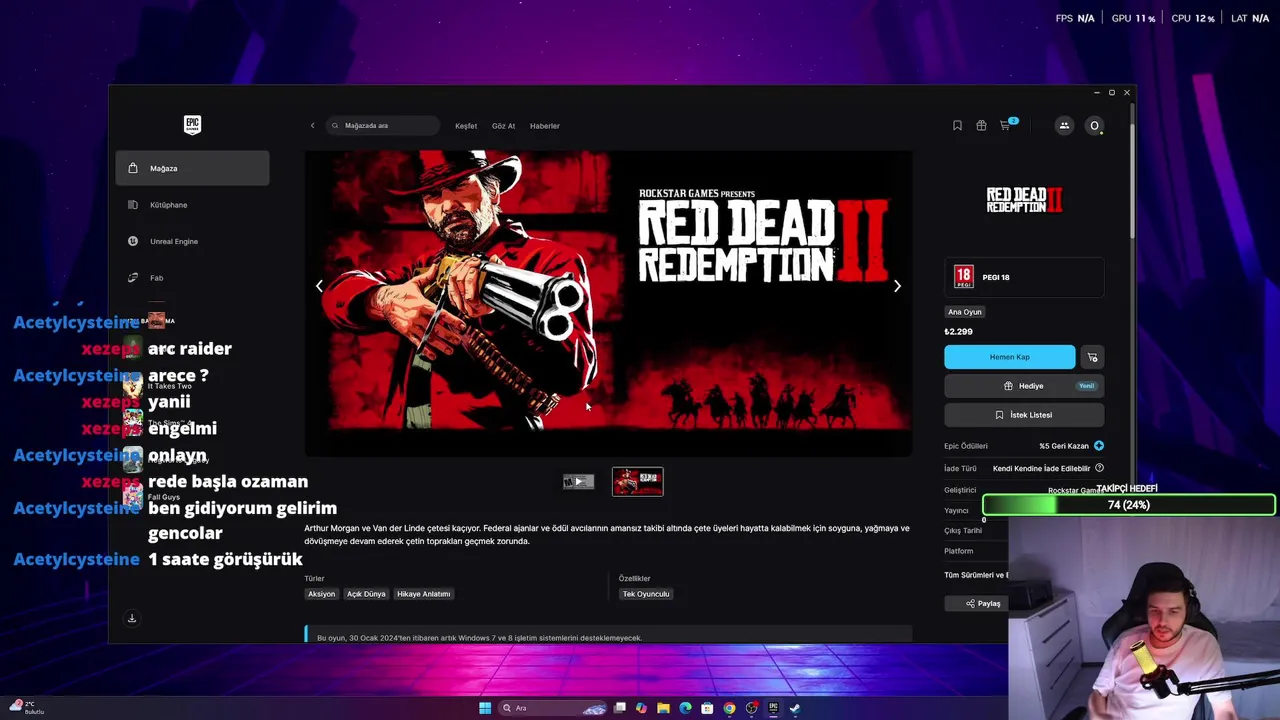This screenshot has height=720, width=1280.
Task: Open the wishlist bookmark icon in header
Action: pos(957,126)
